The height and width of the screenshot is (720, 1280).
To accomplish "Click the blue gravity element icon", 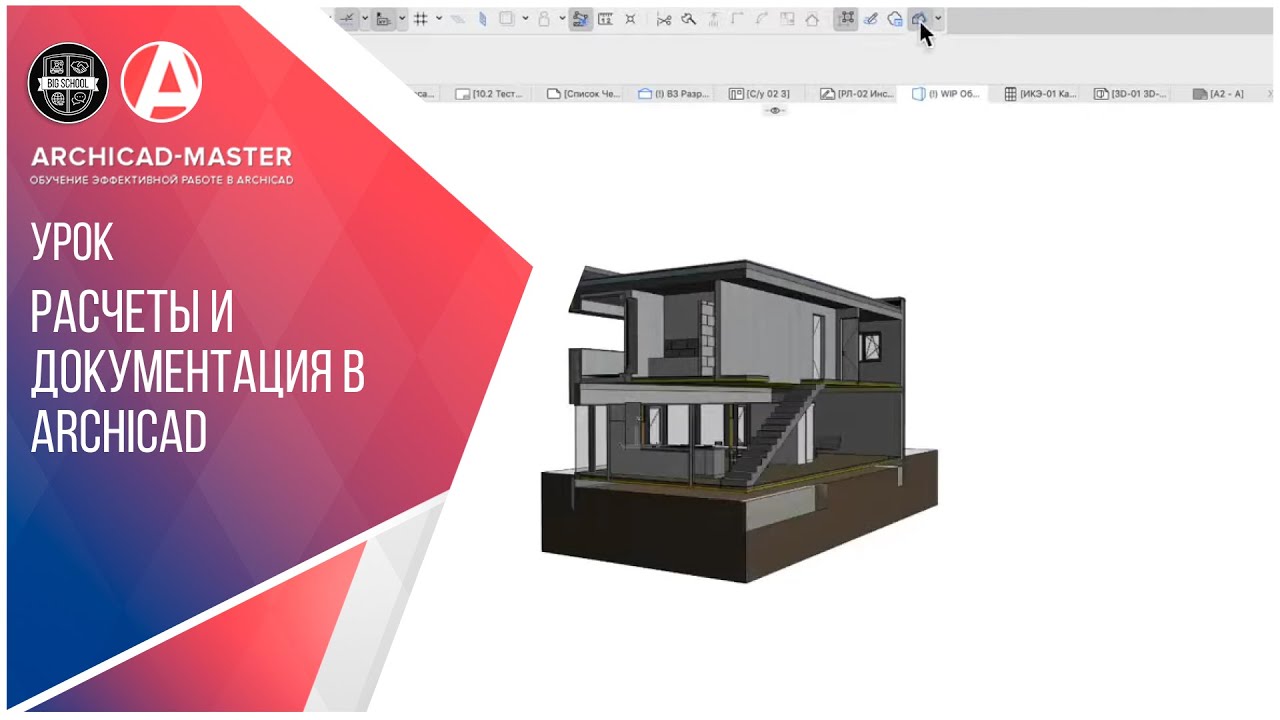I will tap(482, 19).
